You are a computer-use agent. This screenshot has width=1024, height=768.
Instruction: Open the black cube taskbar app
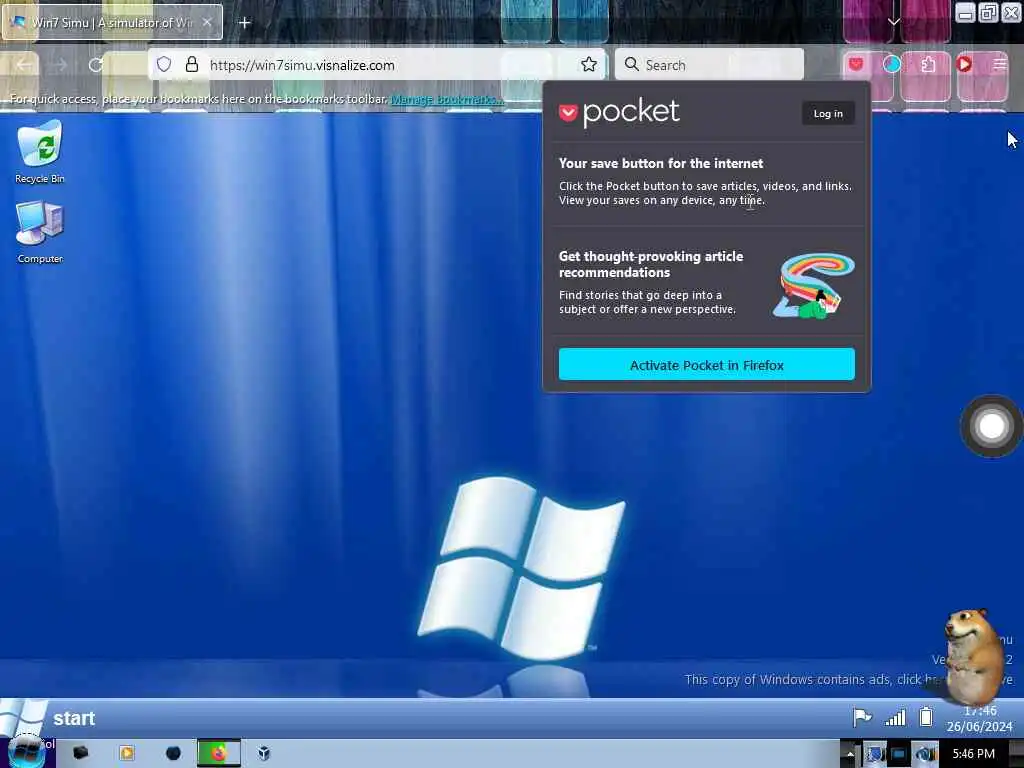coord(80,753)
